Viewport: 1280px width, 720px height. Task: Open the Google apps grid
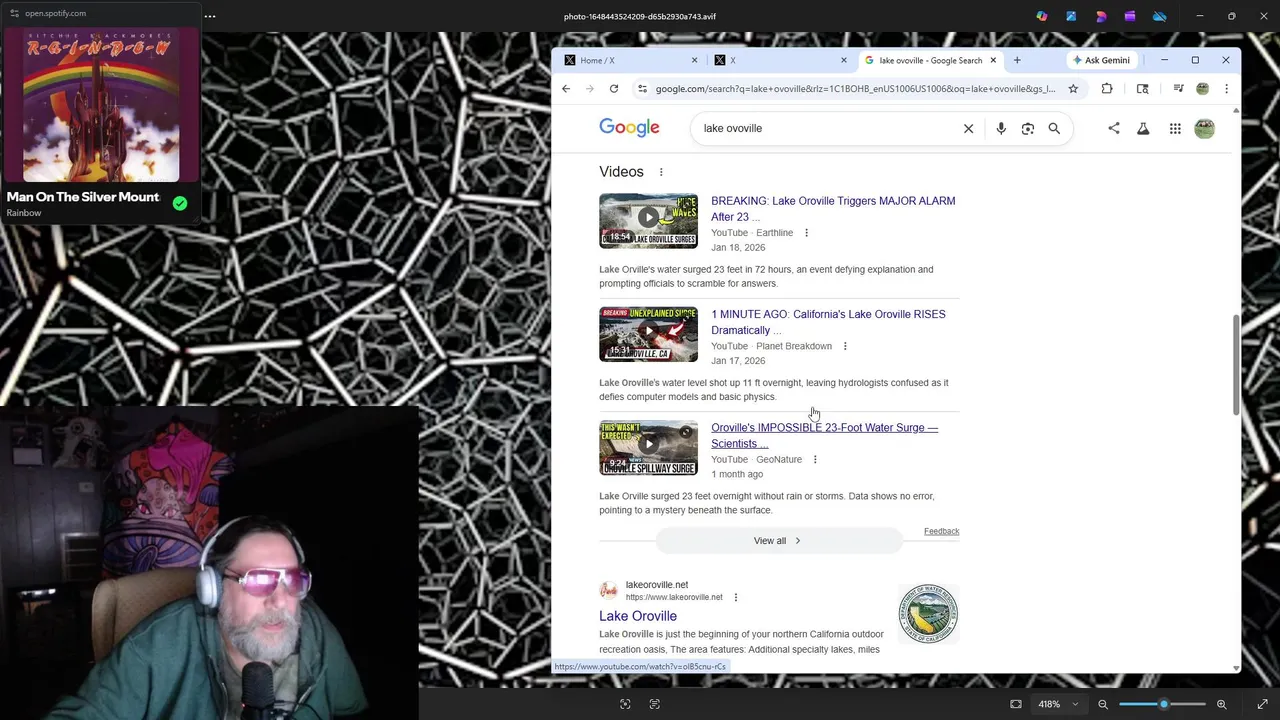[x=1175, y=128]
